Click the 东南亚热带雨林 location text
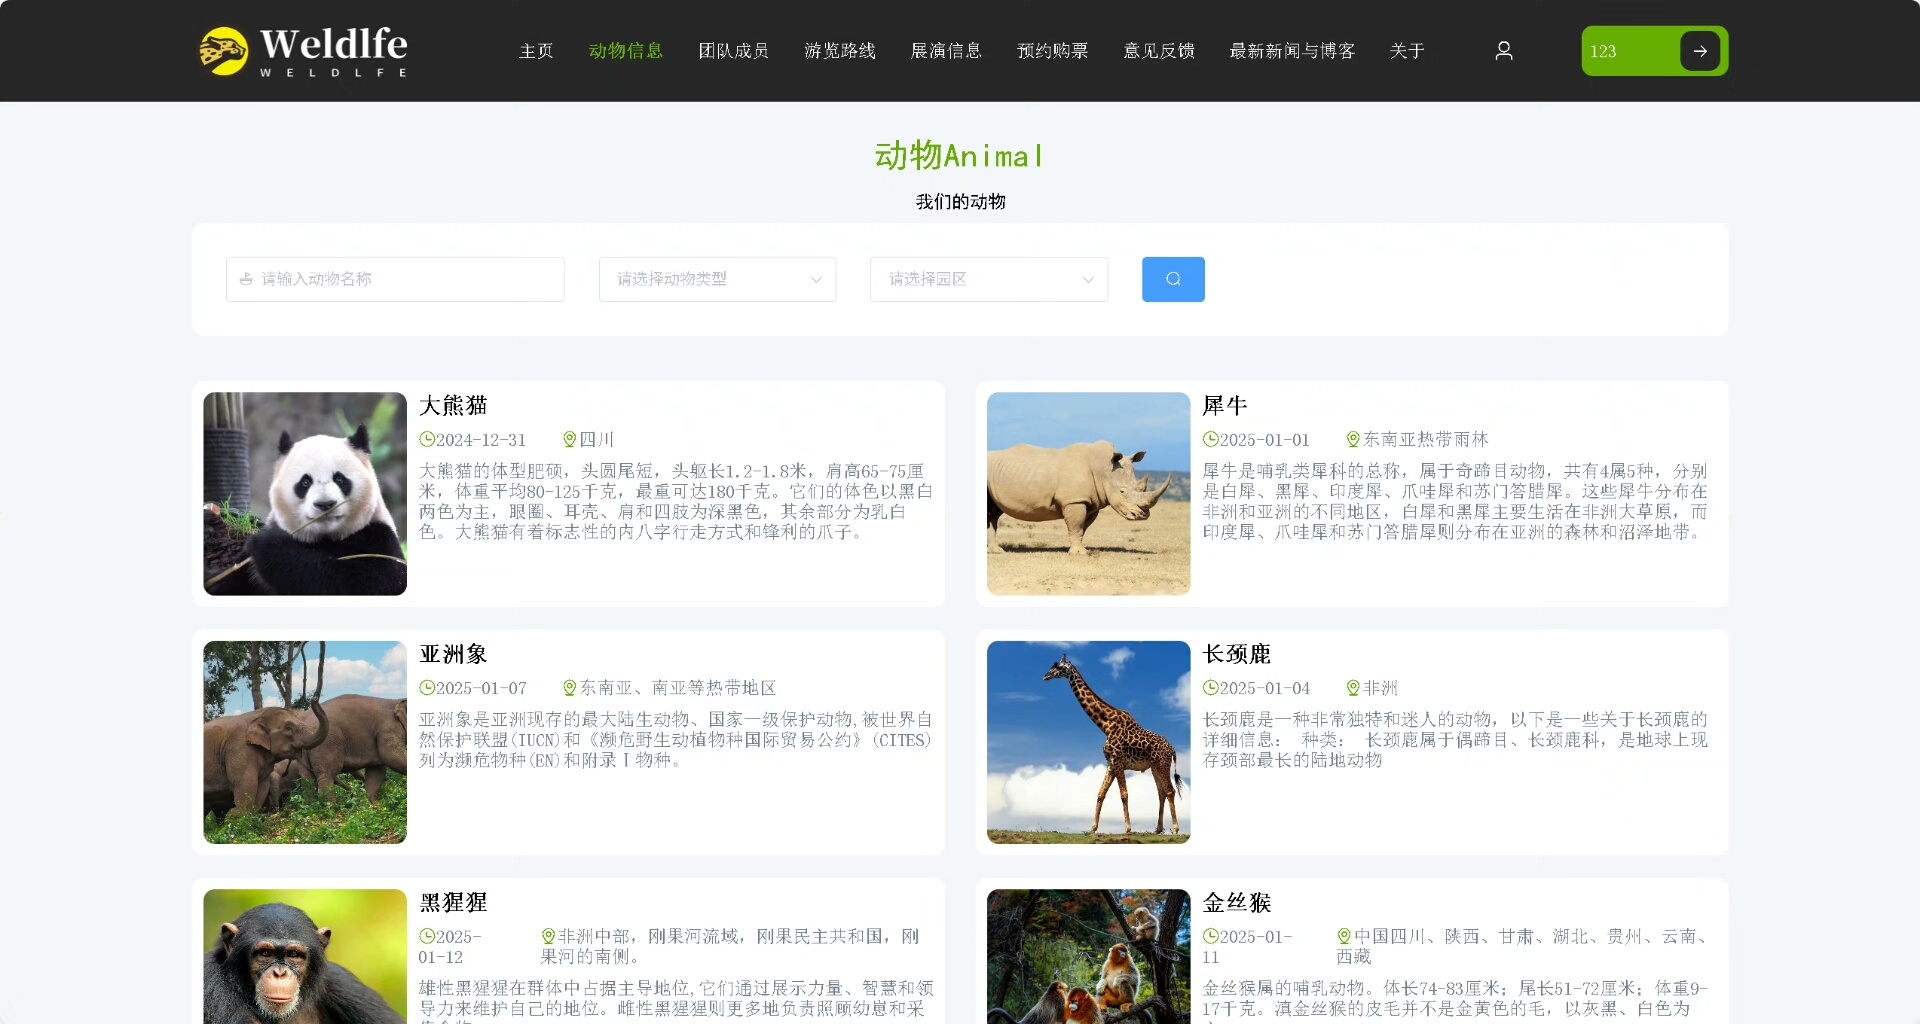This screenshot has width=1920, height=1024. (x=1426, y=440)
